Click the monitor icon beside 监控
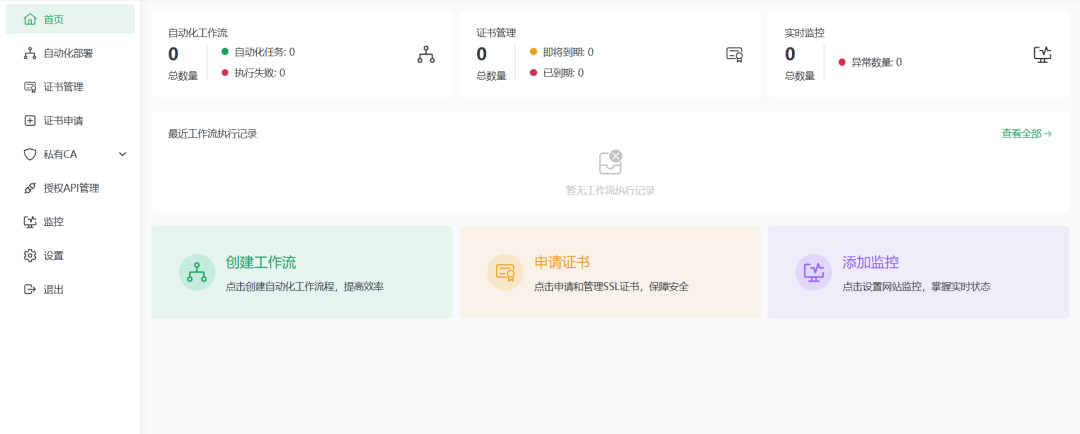Screen dimensions: 1080x434 [30, 222]
